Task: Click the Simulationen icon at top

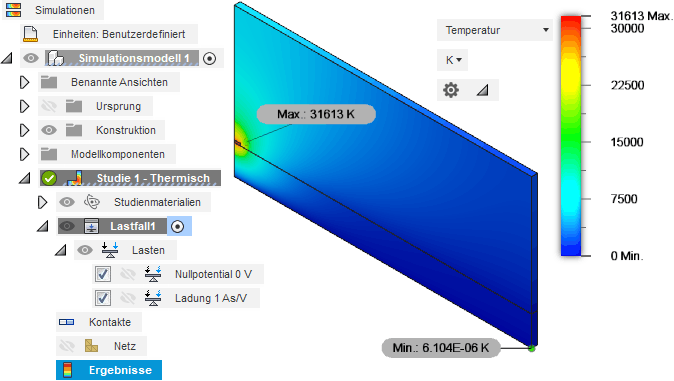Action: tap(14, 10)
